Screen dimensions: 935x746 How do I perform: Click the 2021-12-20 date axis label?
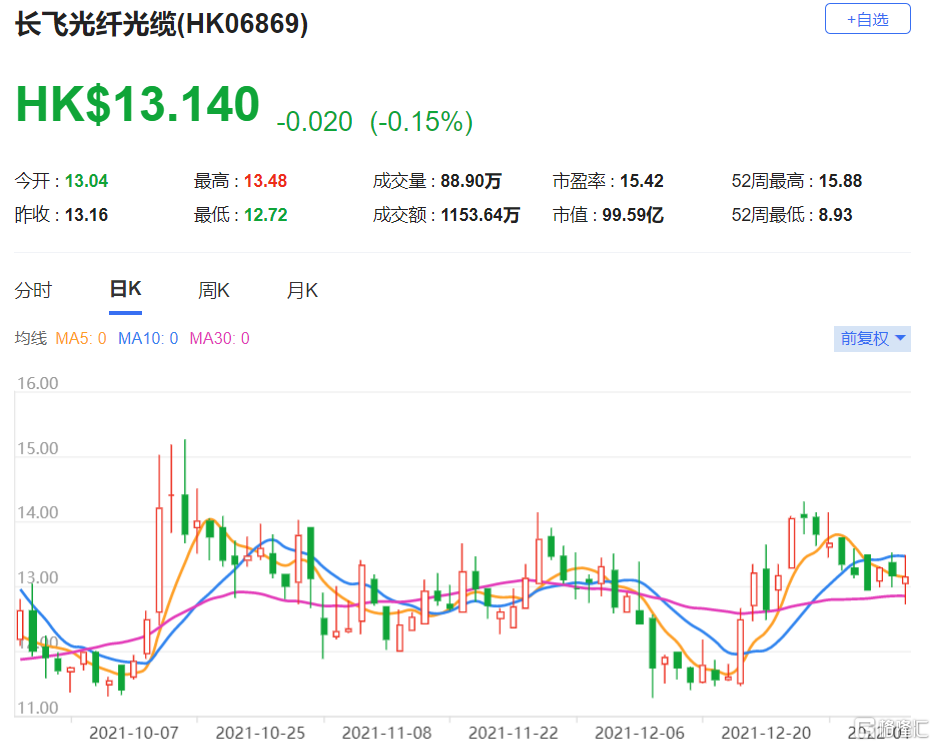tap(766, 733)
